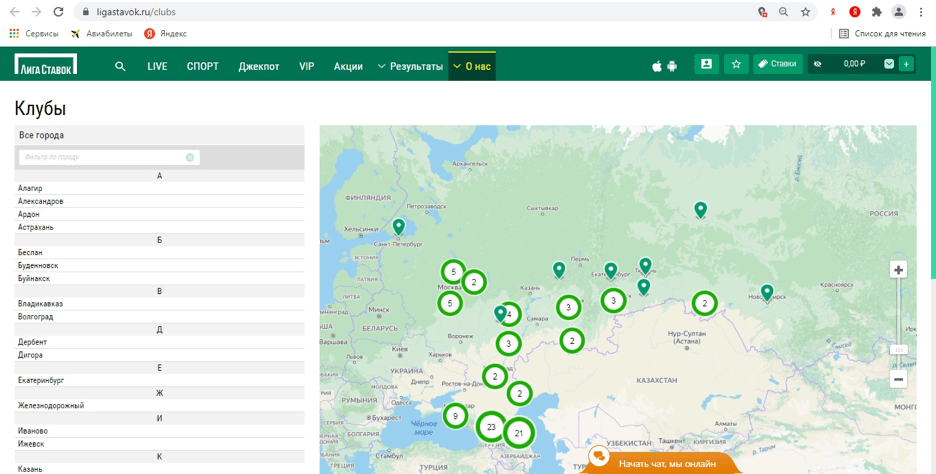This screenshot has height=474, width=936.
Task: Expand the О нас dropdown menu
Action: (x=472, y=66)
